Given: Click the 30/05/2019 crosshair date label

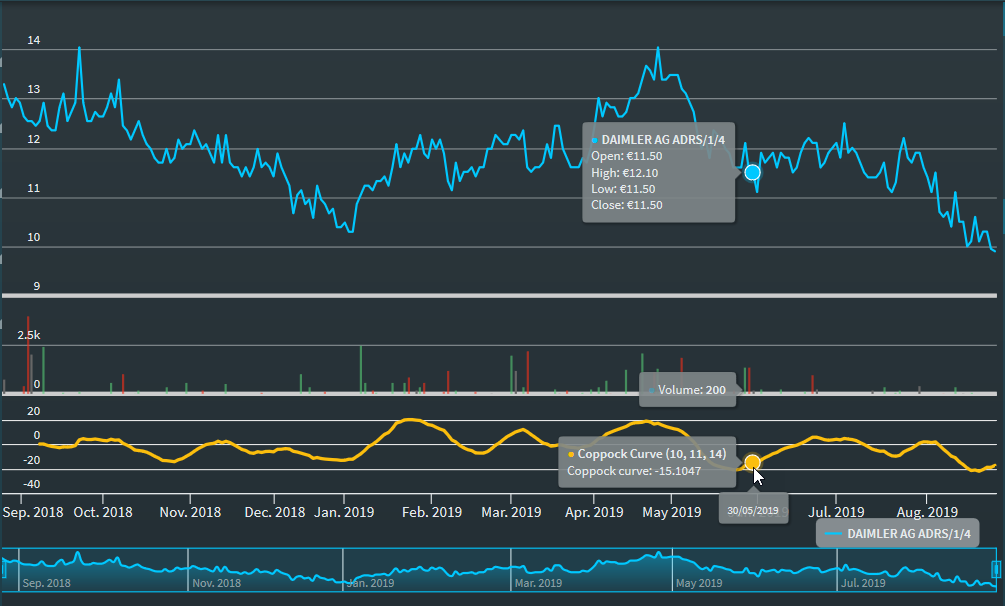Looking at the screenshot, I should [x=753, y=509].
